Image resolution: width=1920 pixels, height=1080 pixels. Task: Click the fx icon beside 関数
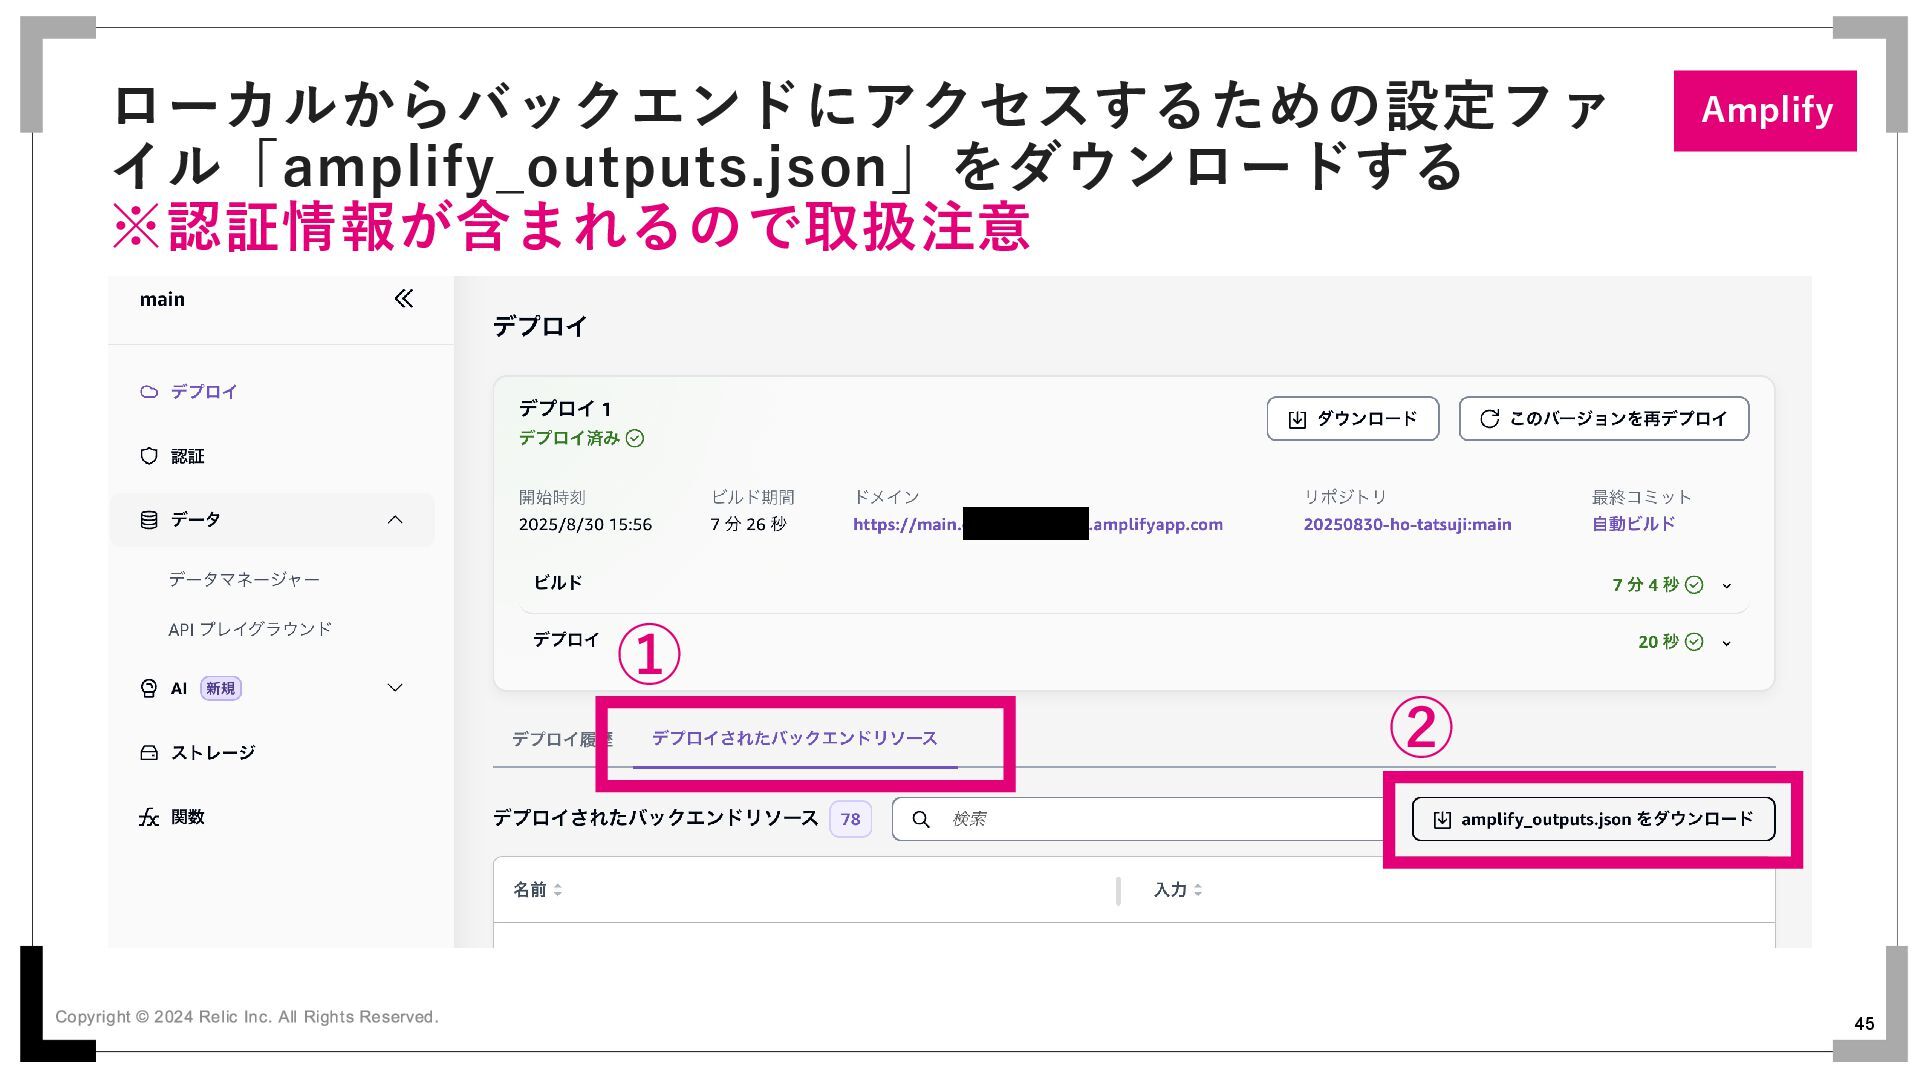pyautogui.click(x=149, y=818)
